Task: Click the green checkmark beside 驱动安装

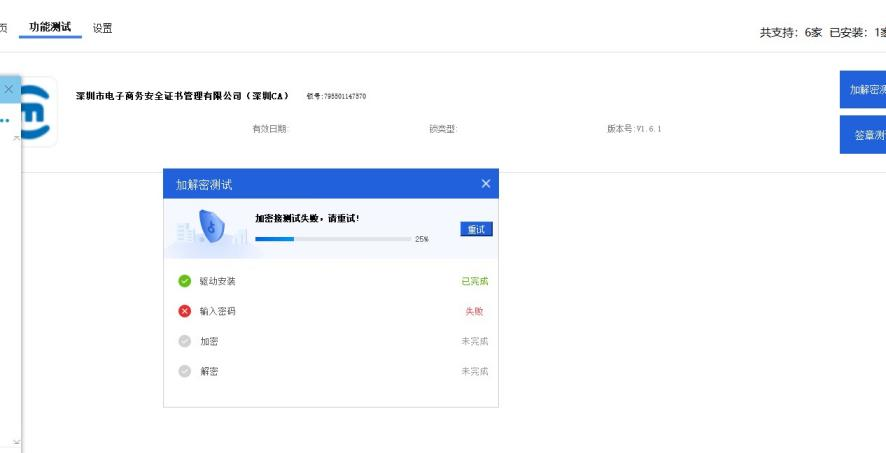Action: 184,281
